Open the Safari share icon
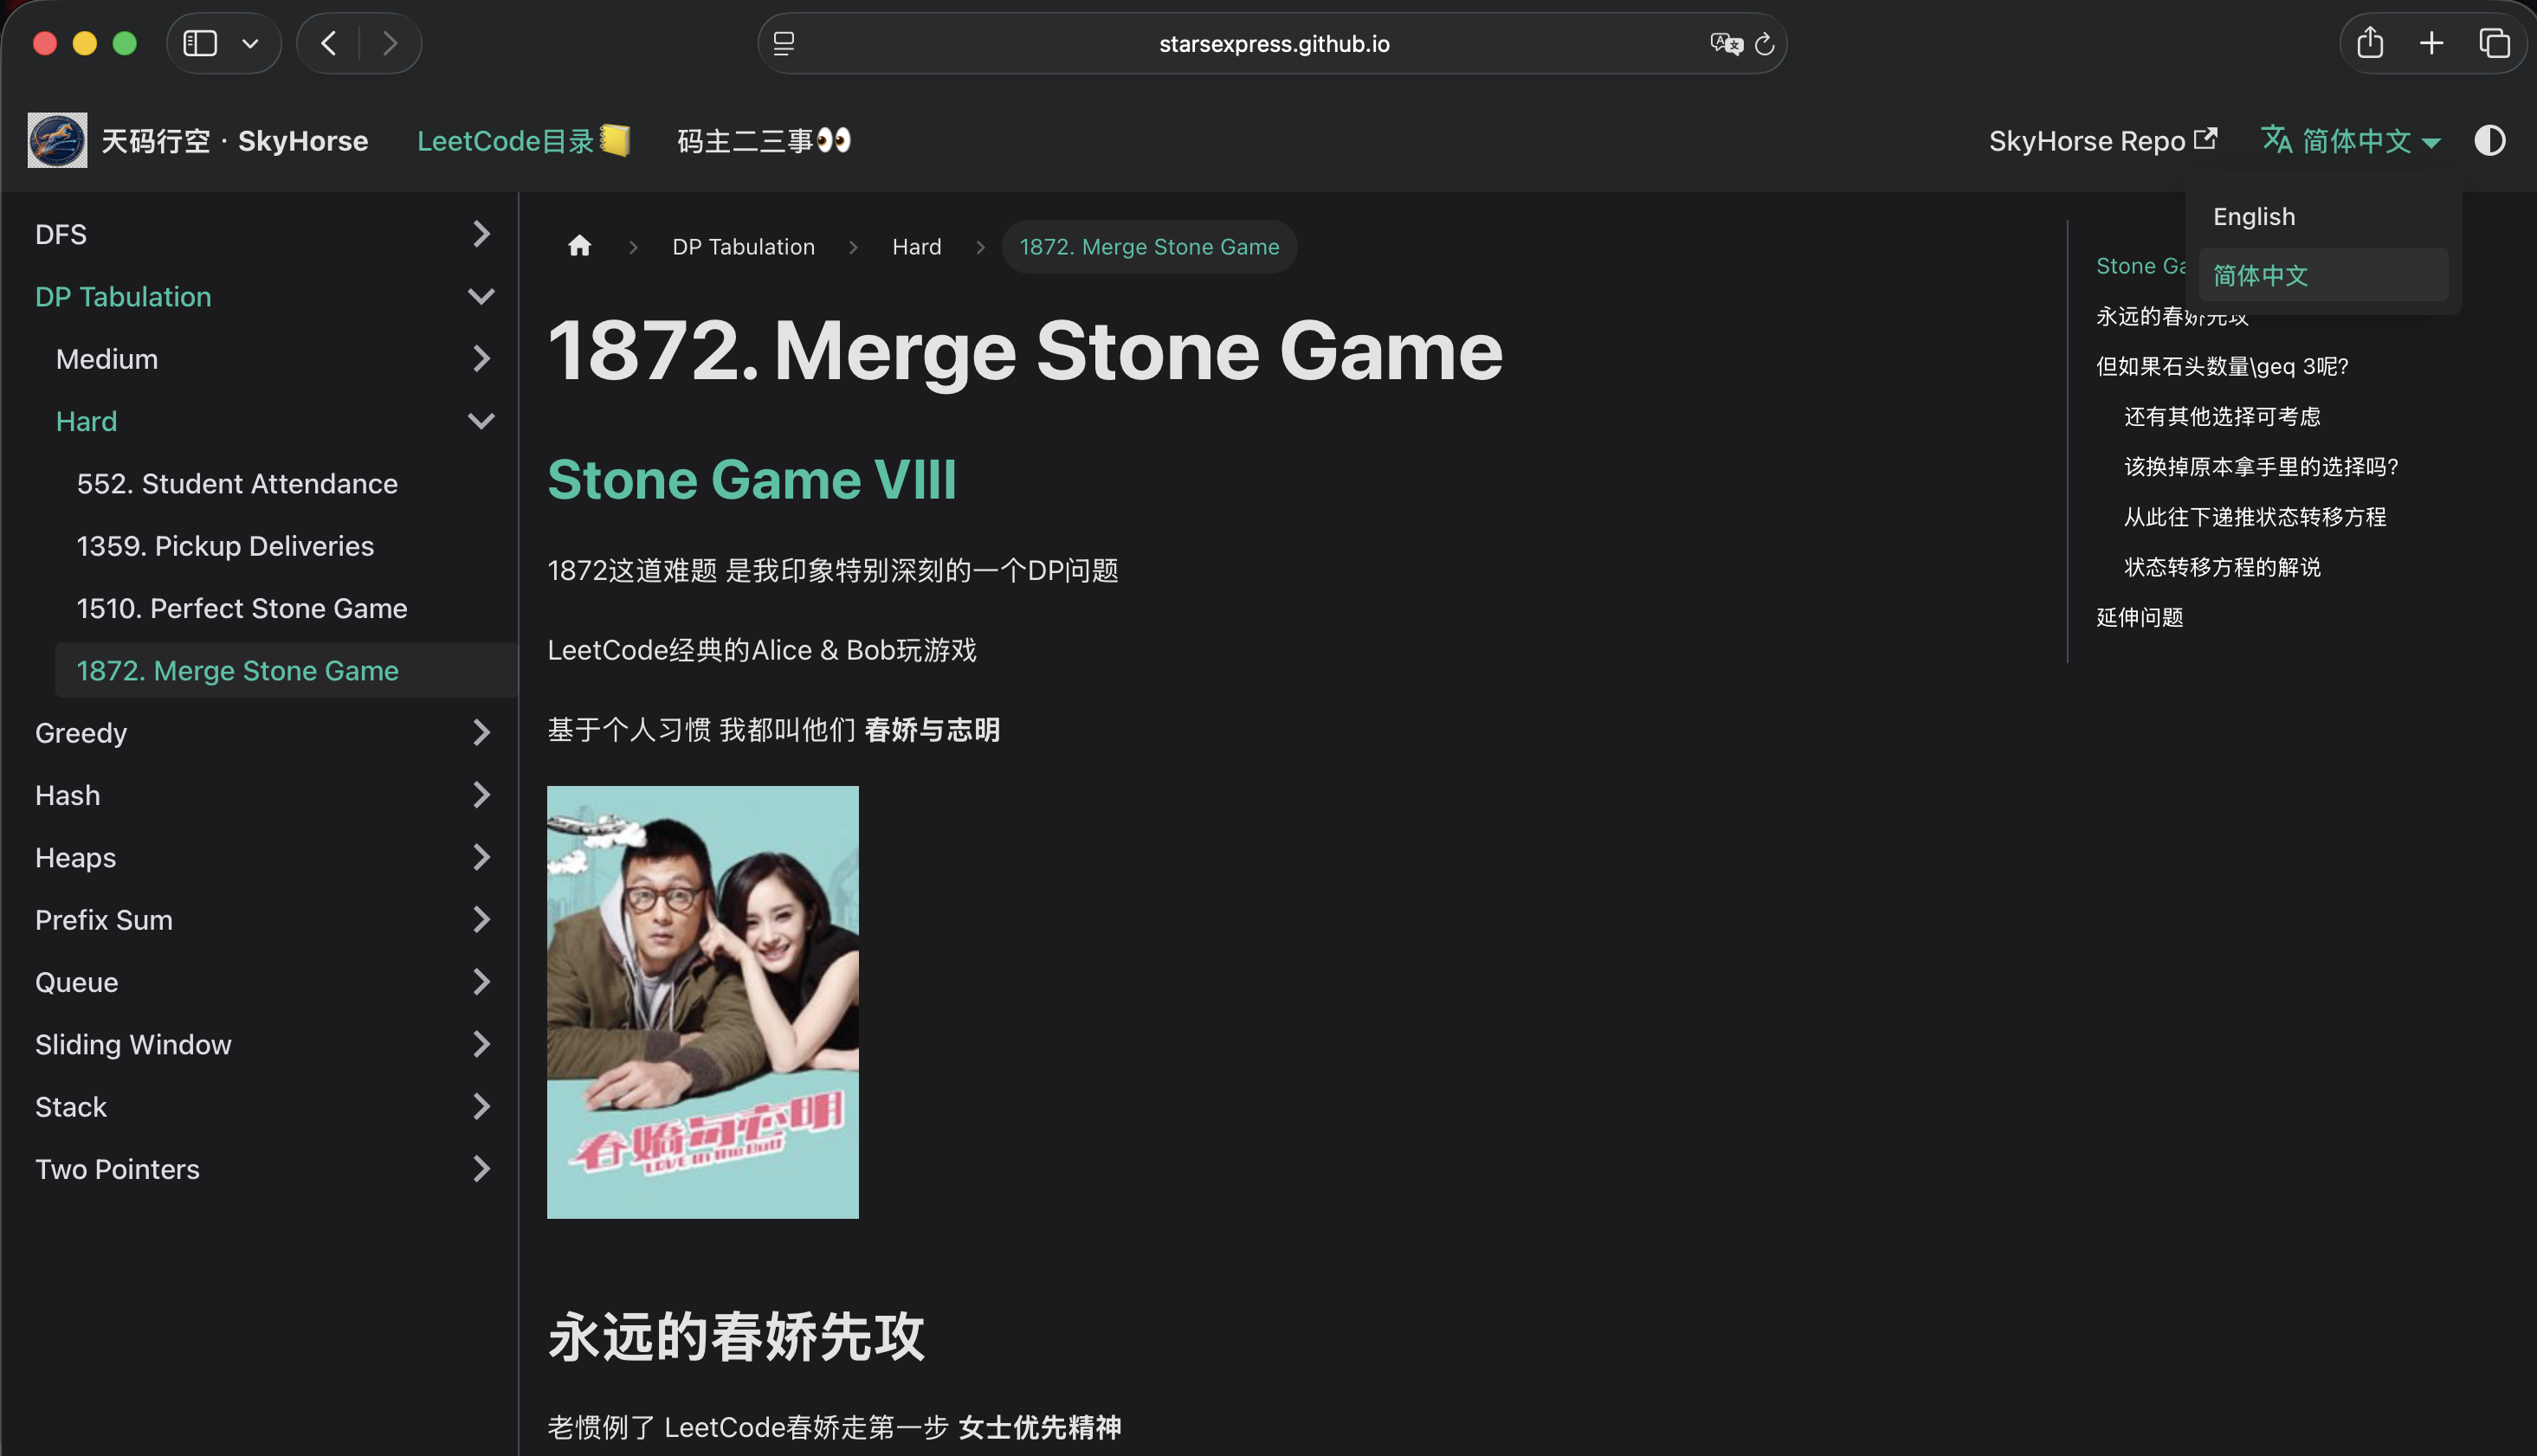The width and height of the screenshot is (2537, 1456). point(2370,43)
